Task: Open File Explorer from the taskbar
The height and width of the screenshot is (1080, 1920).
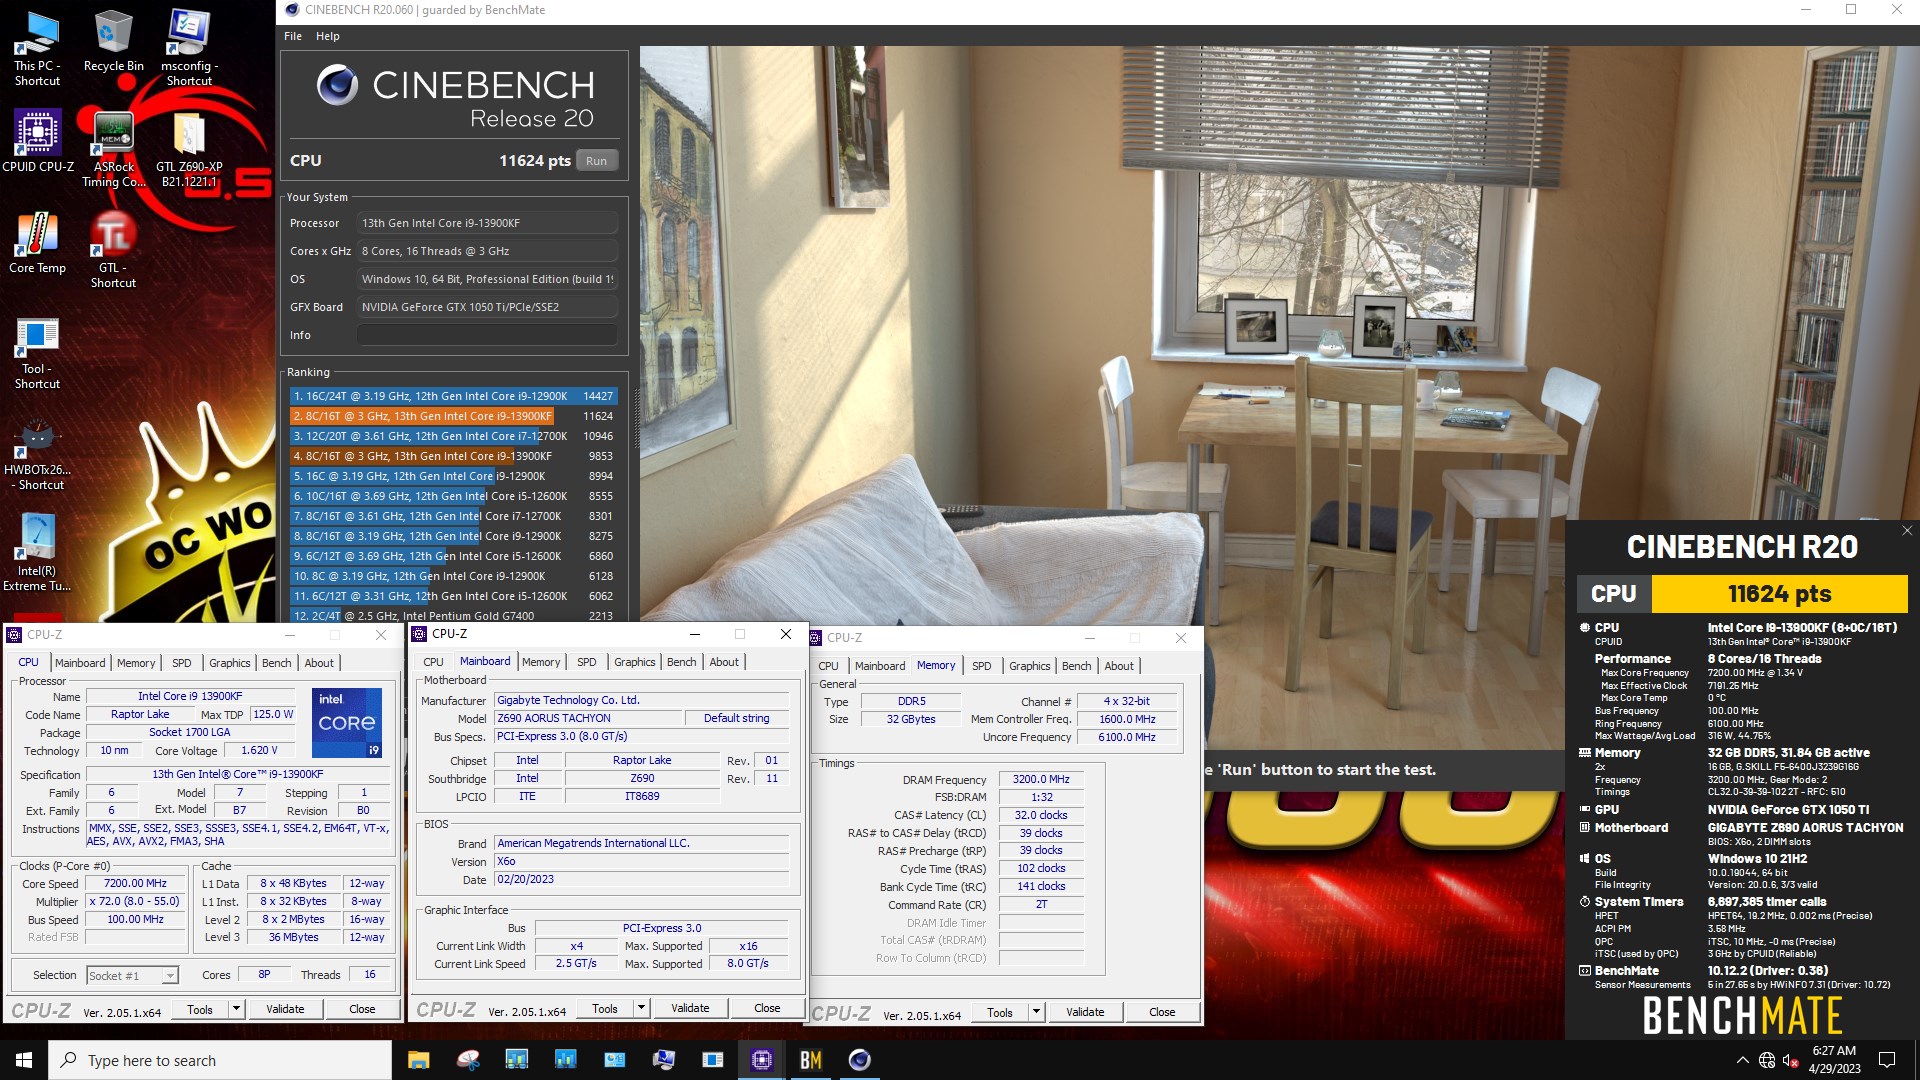Action: pyautogui.click(x=418, y=1060)
